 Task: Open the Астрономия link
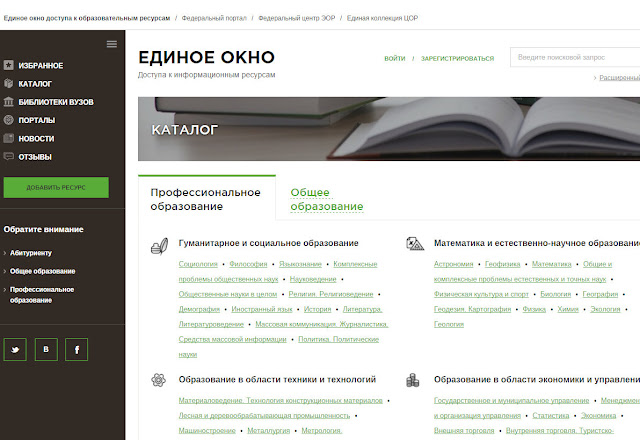pos(453,264)
